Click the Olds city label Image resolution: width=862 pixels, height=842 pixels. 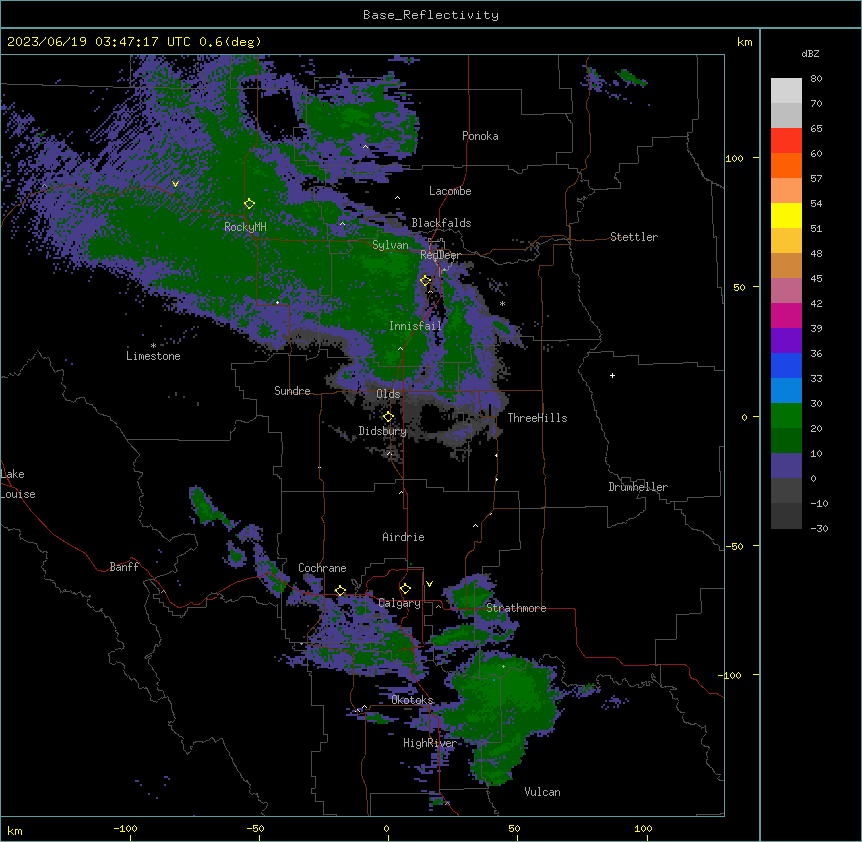[x=388, y=394]
